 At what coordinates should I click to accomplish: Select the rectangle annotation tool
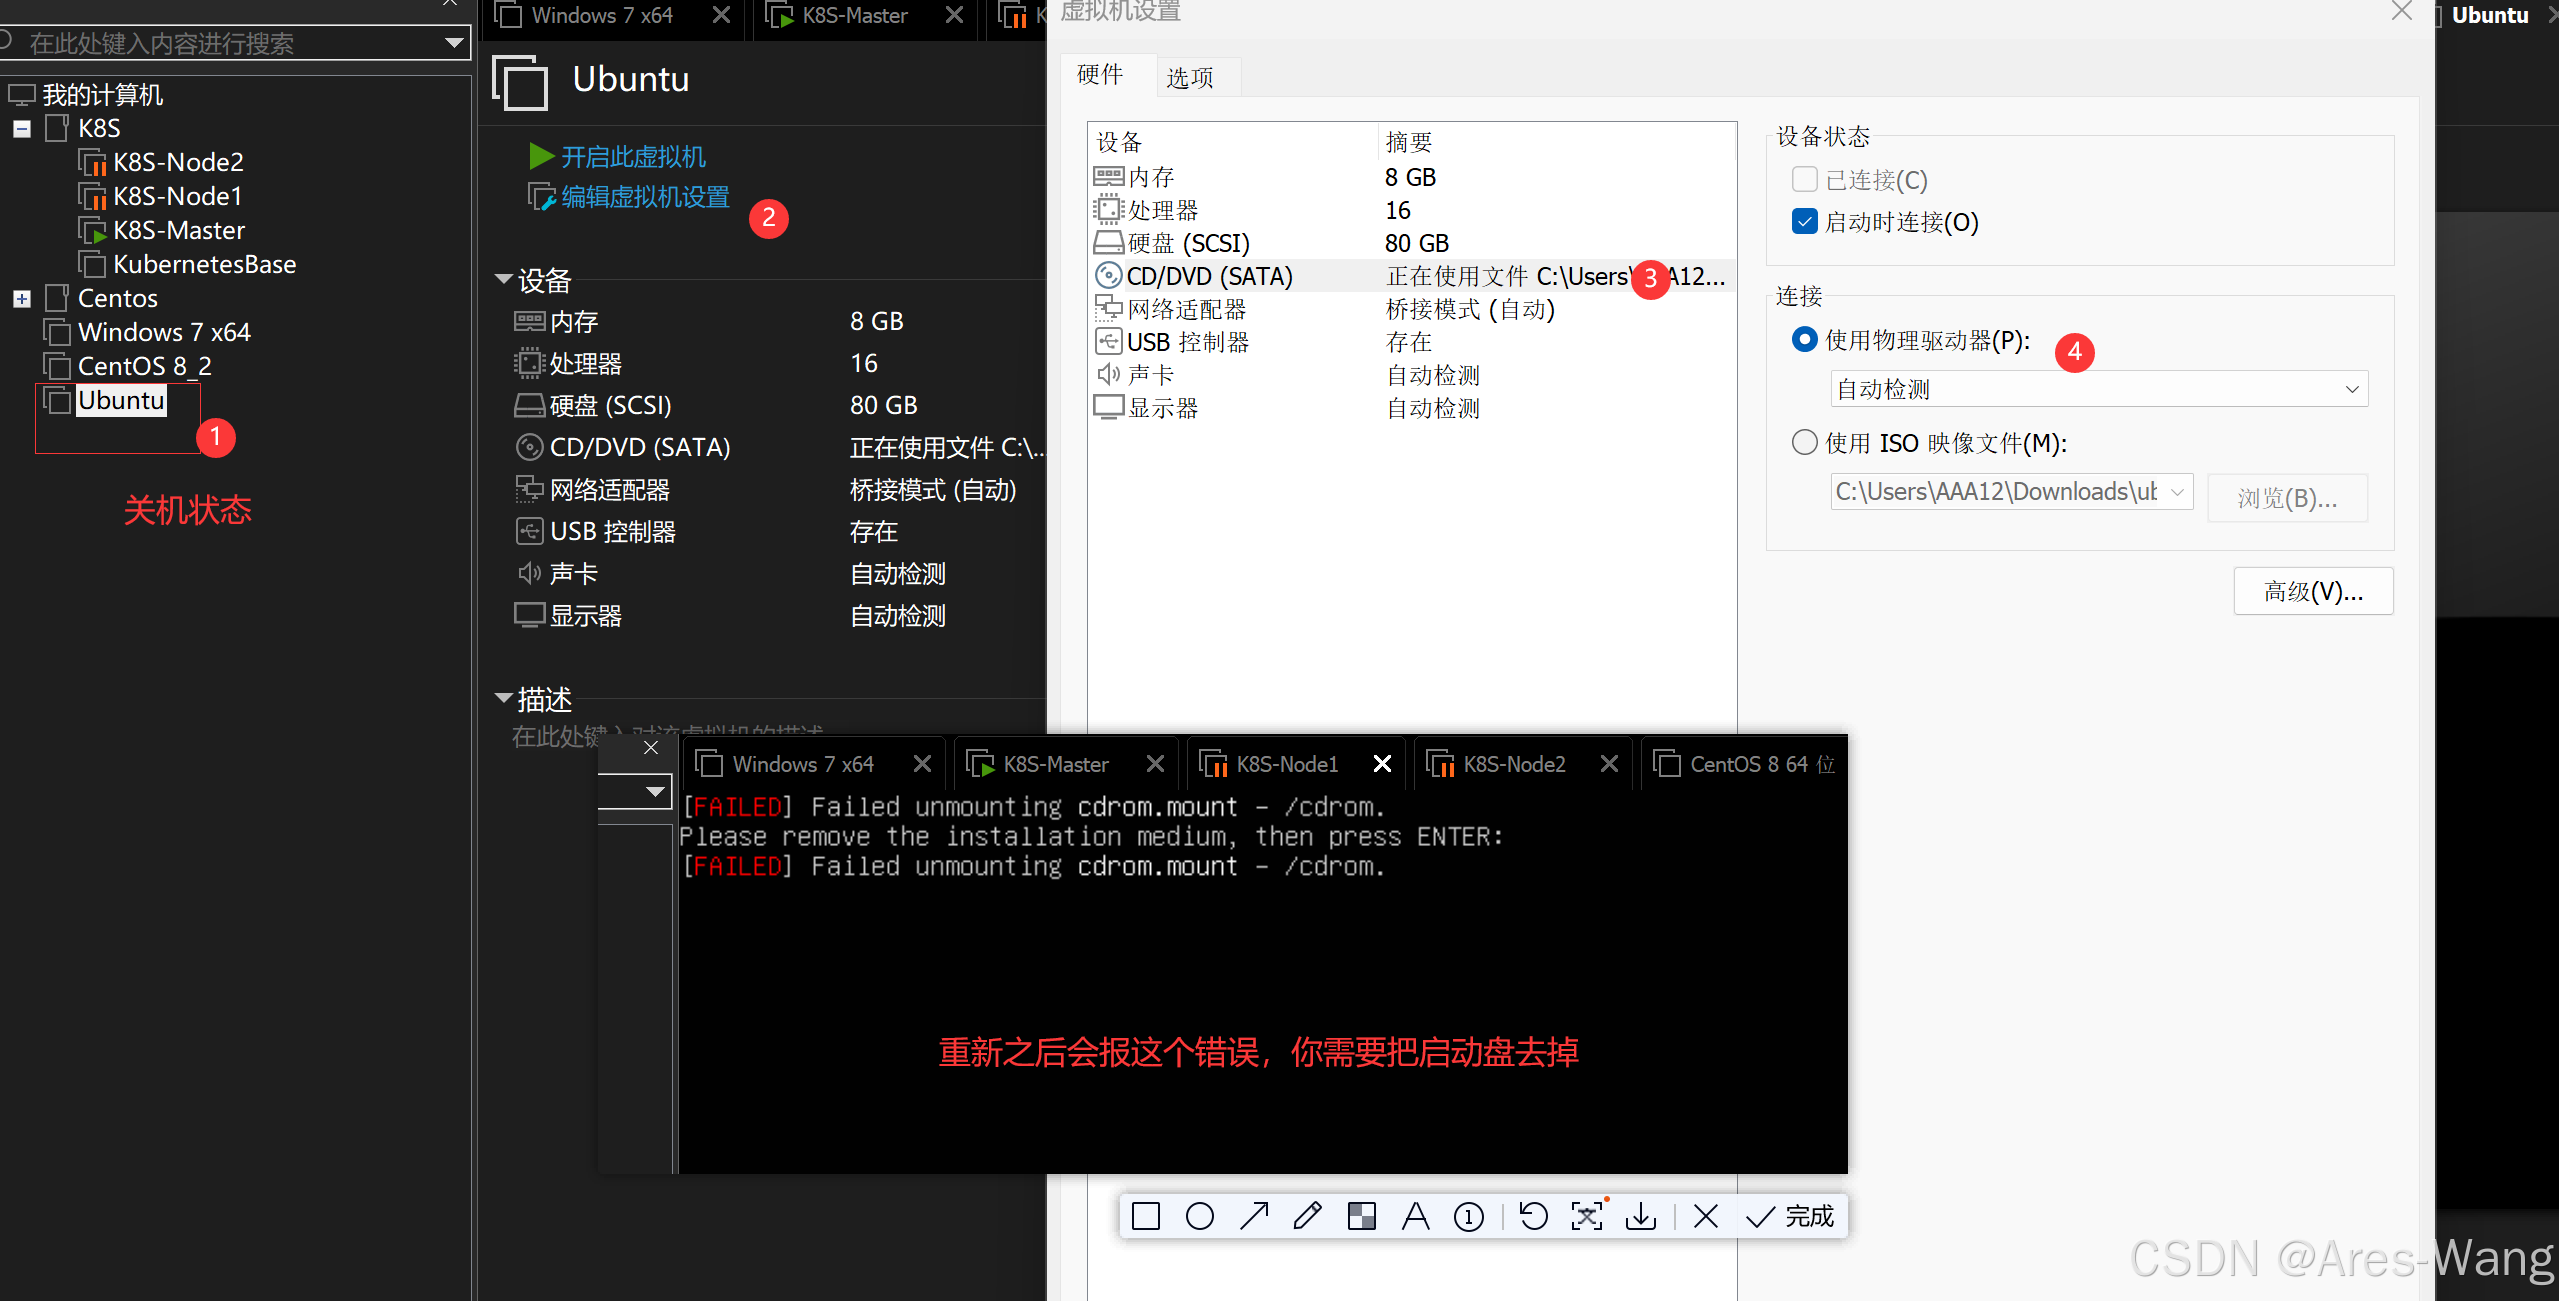(1146, 1216)
